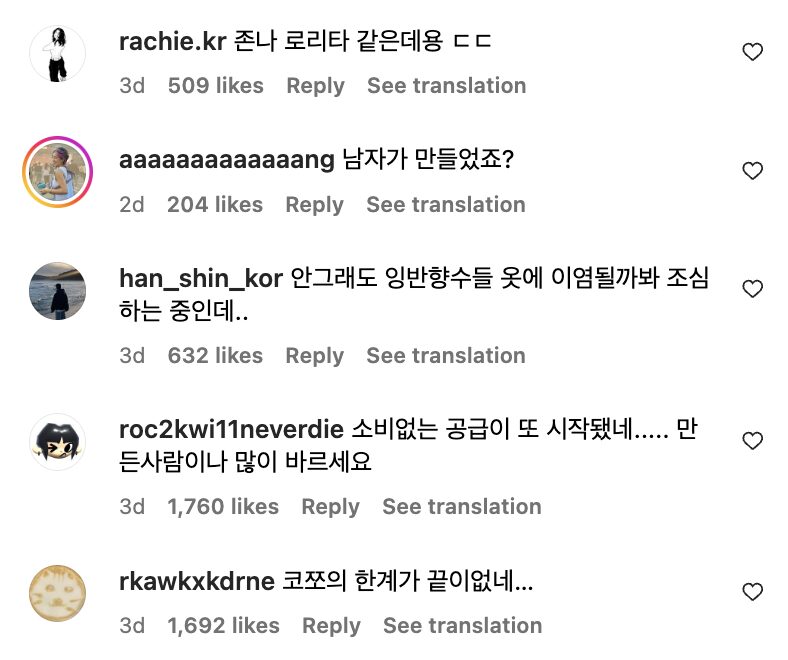The height and width of the screenshot is (660, 788).
Task: Tap the heart on roc2kwi11neverdie's comment
Action: click(x=752, y=441)
